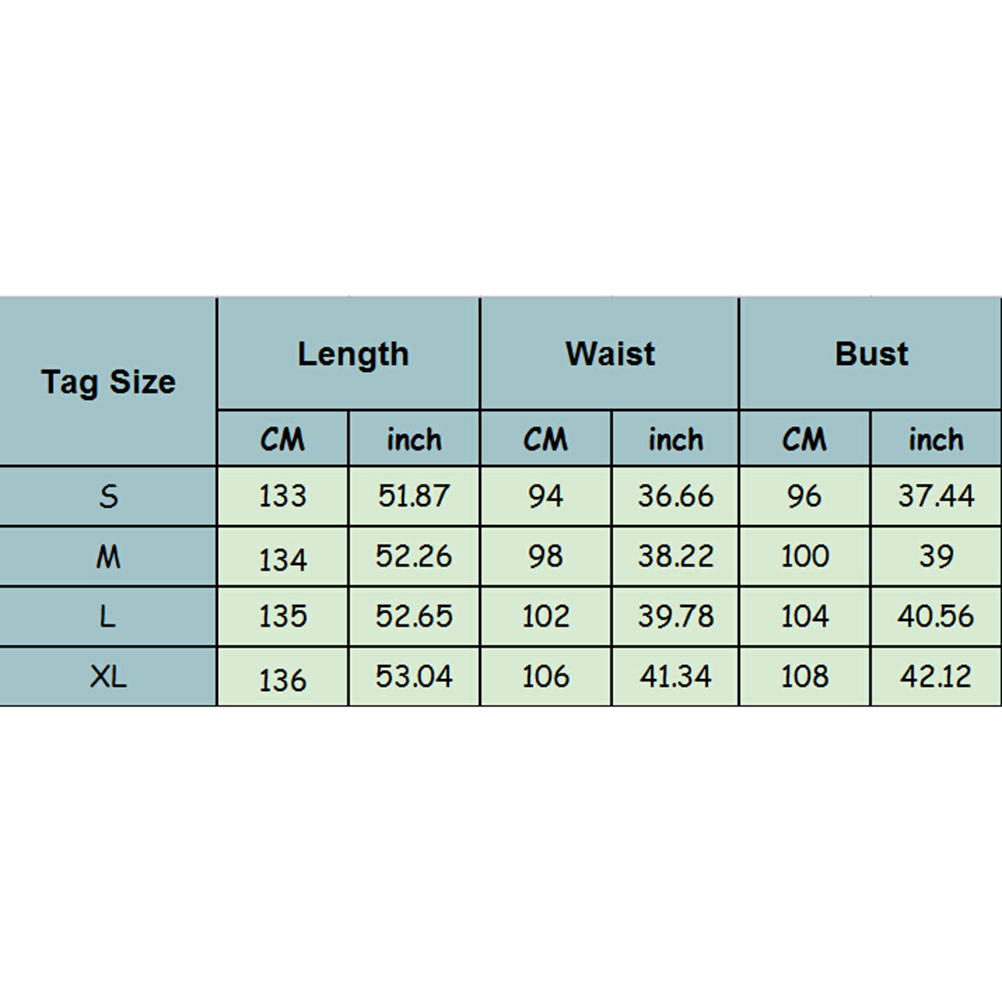
Task: Click the CM subheader under Length
Action: 283,439
